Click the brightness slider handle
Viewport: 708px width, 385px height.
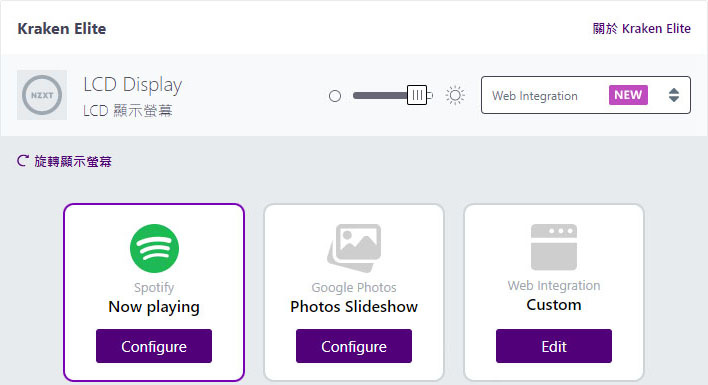417,95
